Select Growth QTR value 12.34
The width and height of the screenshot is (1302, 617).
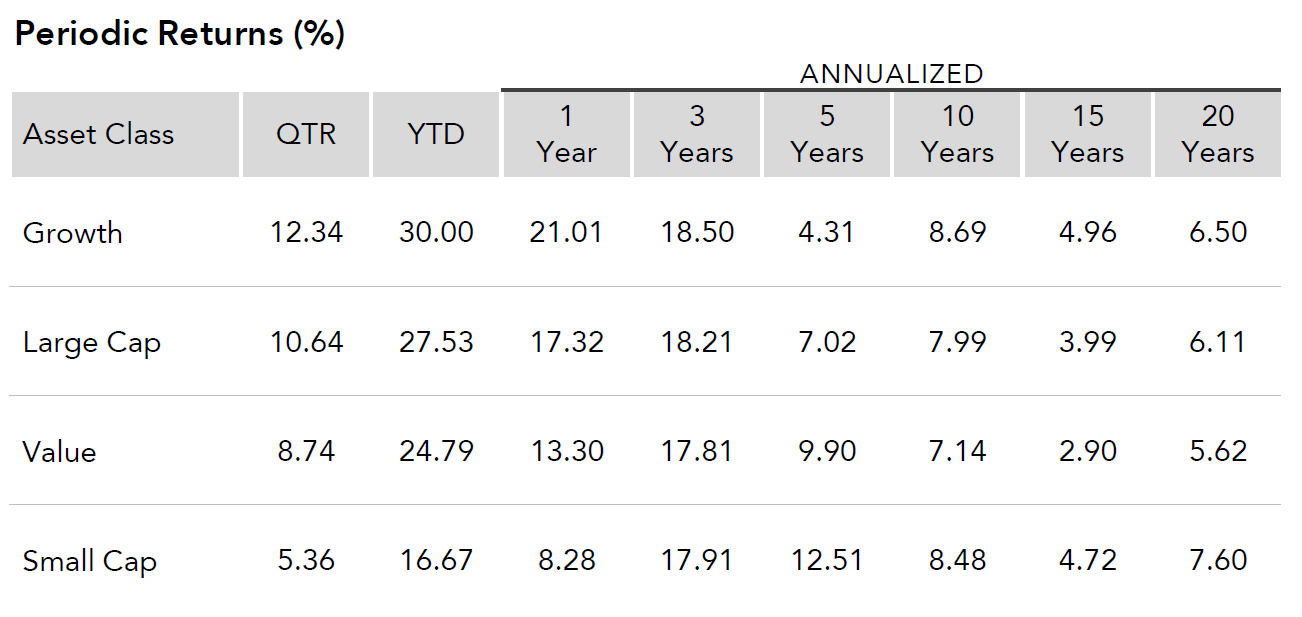point(306,233)
